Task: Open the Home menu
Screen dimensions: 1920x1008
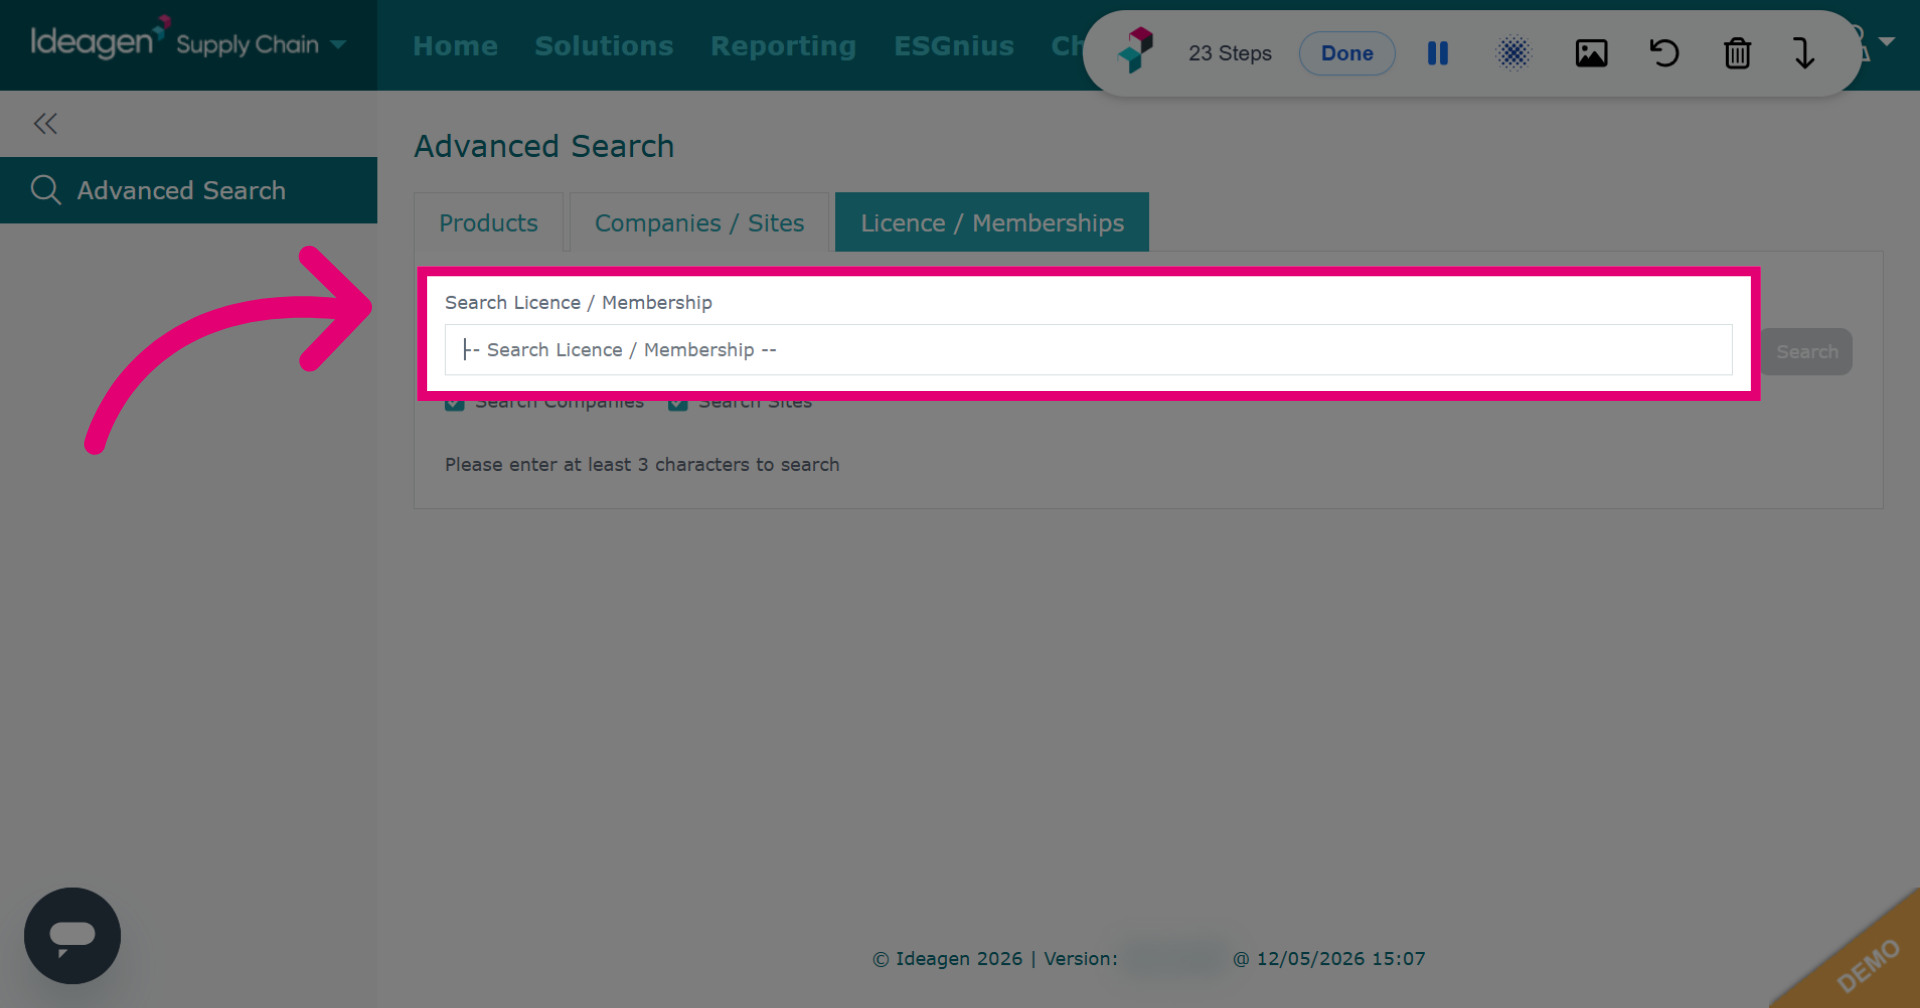Action: pos(455,46)
